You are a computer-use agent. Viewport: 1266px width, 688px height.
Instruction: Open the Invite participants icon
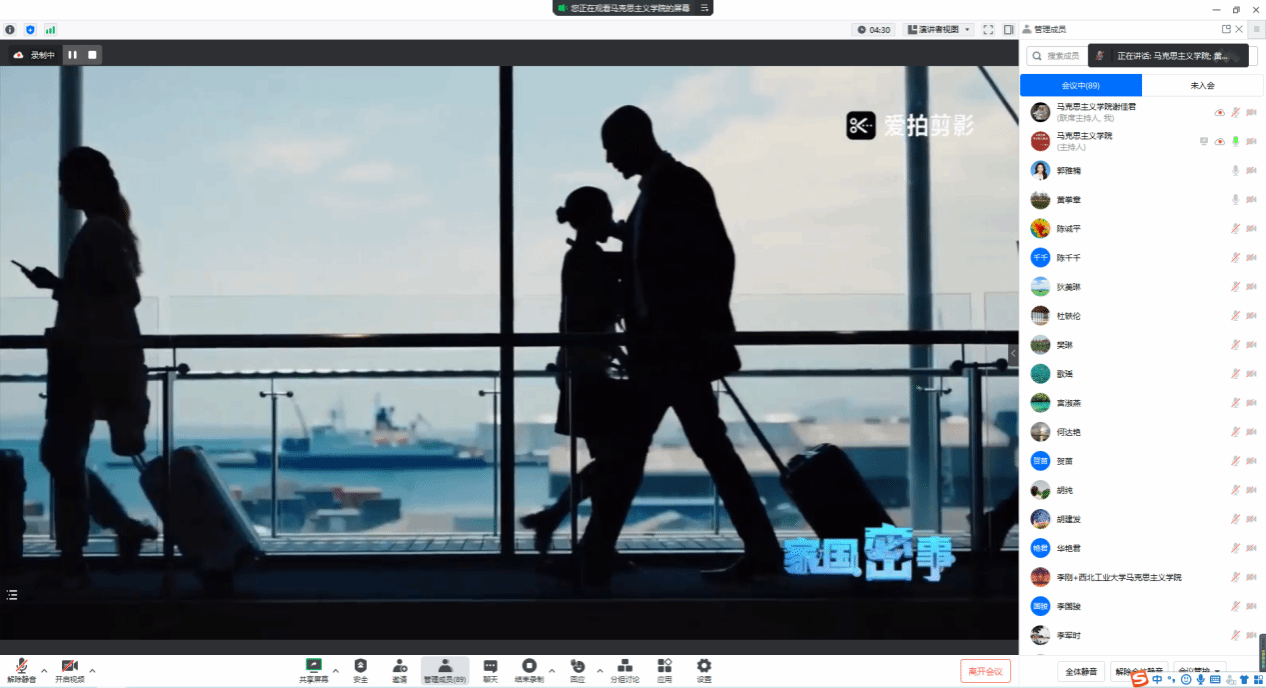pyautogui.click(x=399, y=667)
